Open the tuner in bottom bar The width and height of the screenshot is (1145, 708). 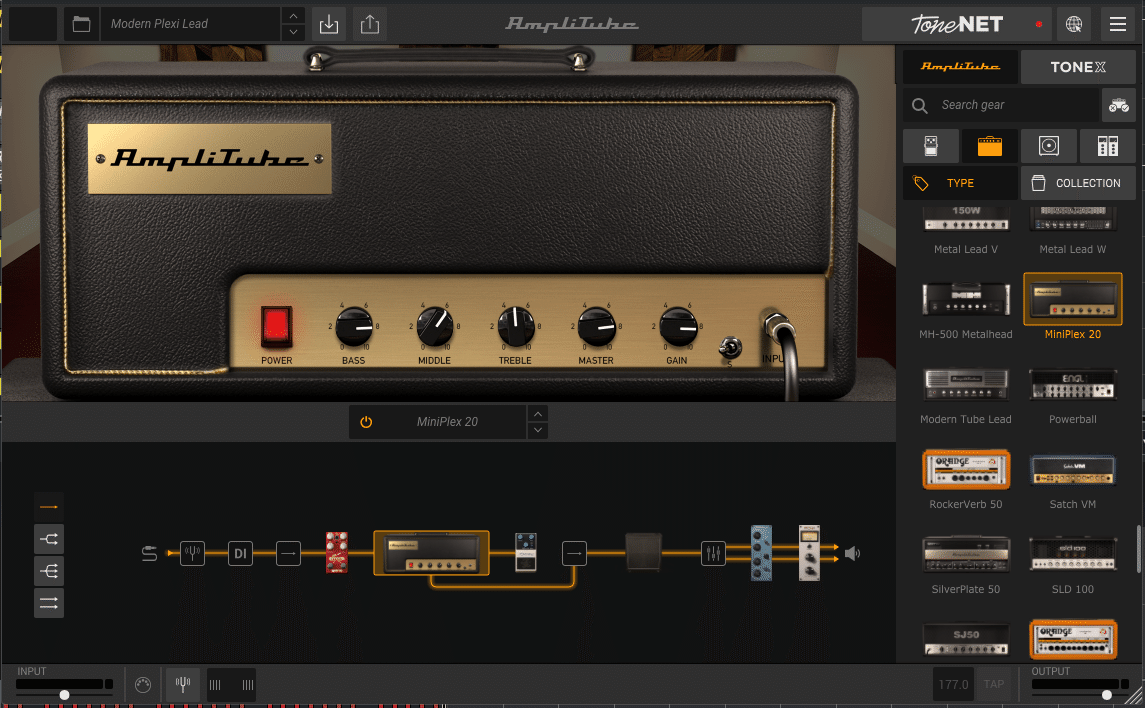pyautogui.click(x=183, y=685)
